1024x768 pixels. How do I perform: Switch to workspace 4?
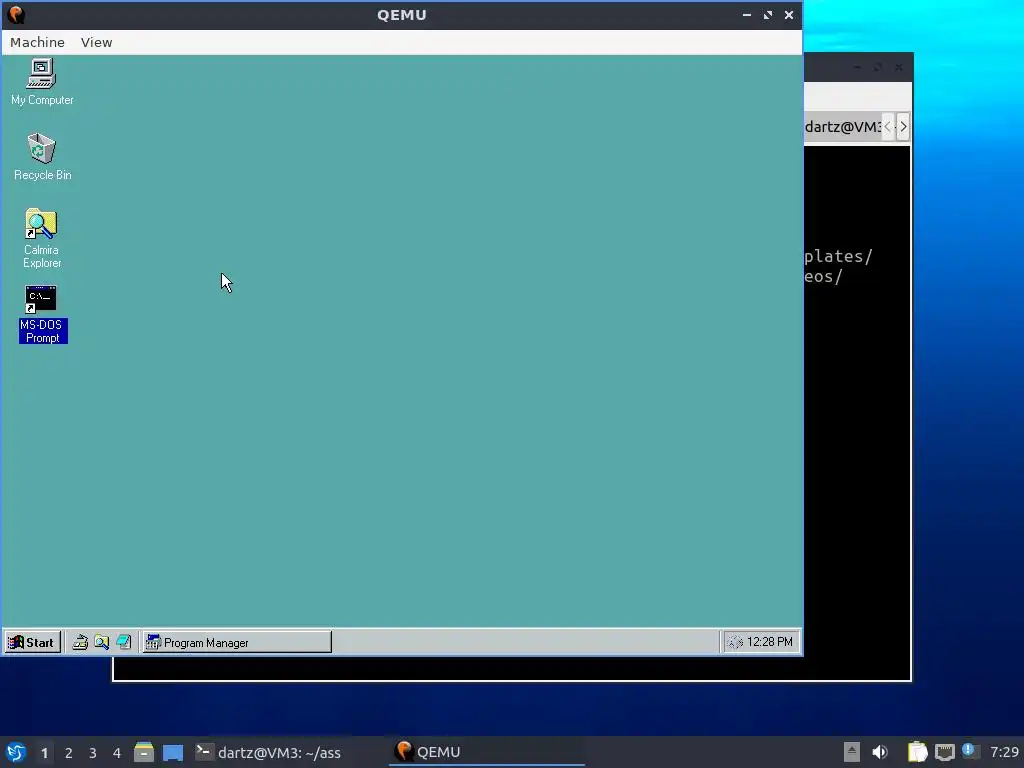(x=117, y=753)
